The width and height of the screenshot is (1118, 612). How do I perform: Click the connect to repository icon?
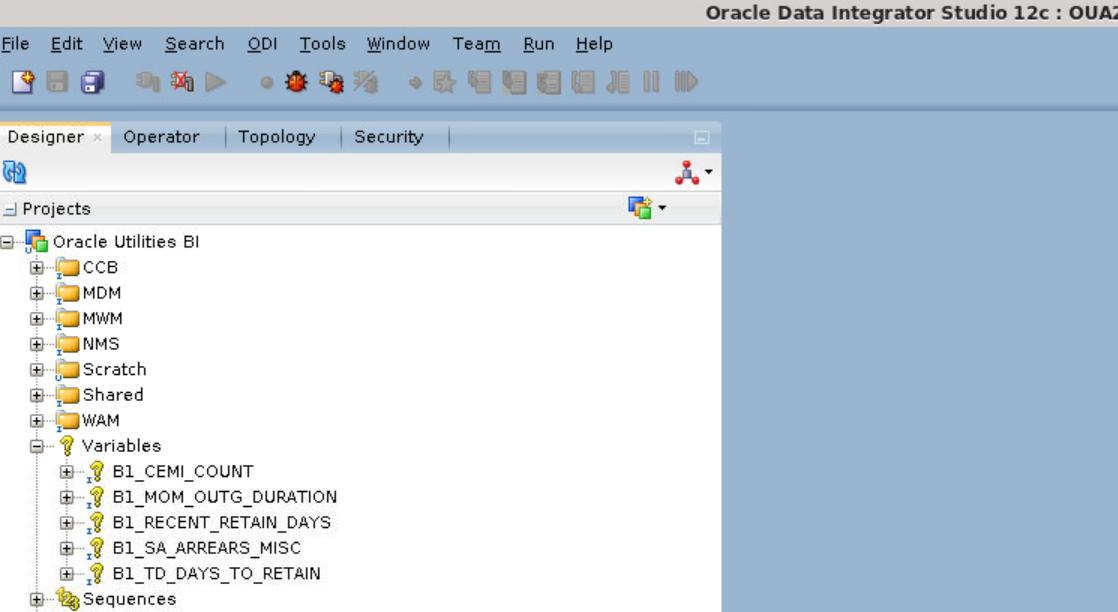(x=148, y=82)
